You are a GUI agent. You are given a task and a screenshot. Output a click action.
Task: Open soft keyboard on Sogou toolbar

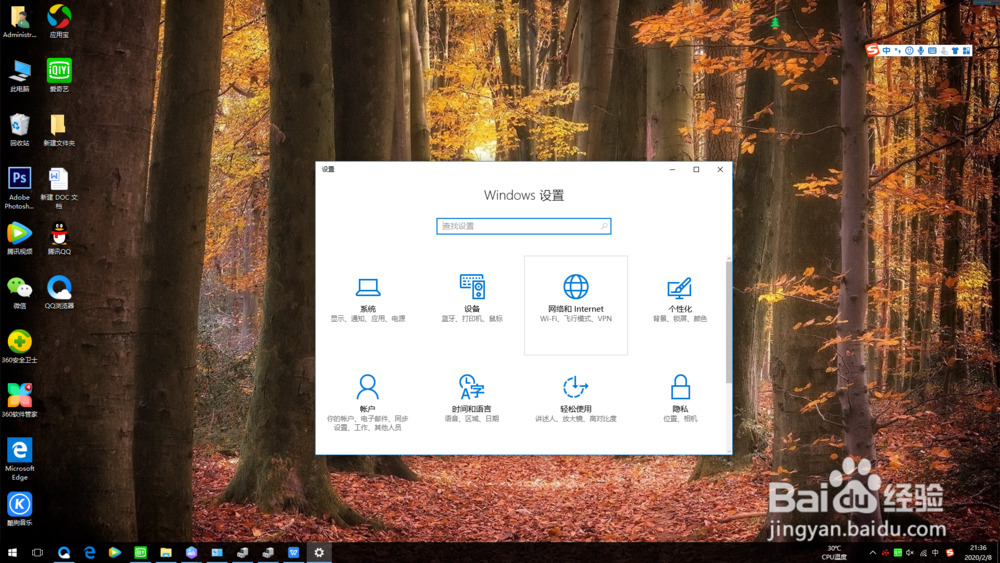click(932, 50)
